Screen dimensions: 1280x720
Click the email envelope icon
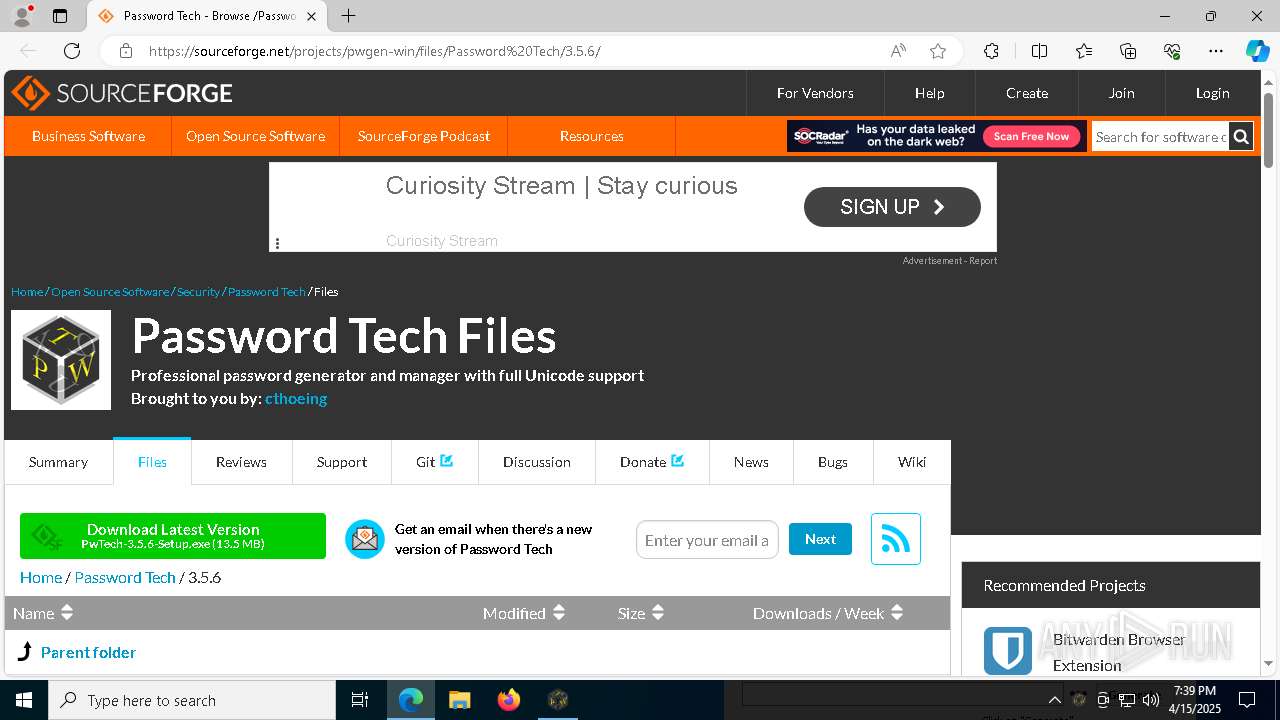point(365,539)
